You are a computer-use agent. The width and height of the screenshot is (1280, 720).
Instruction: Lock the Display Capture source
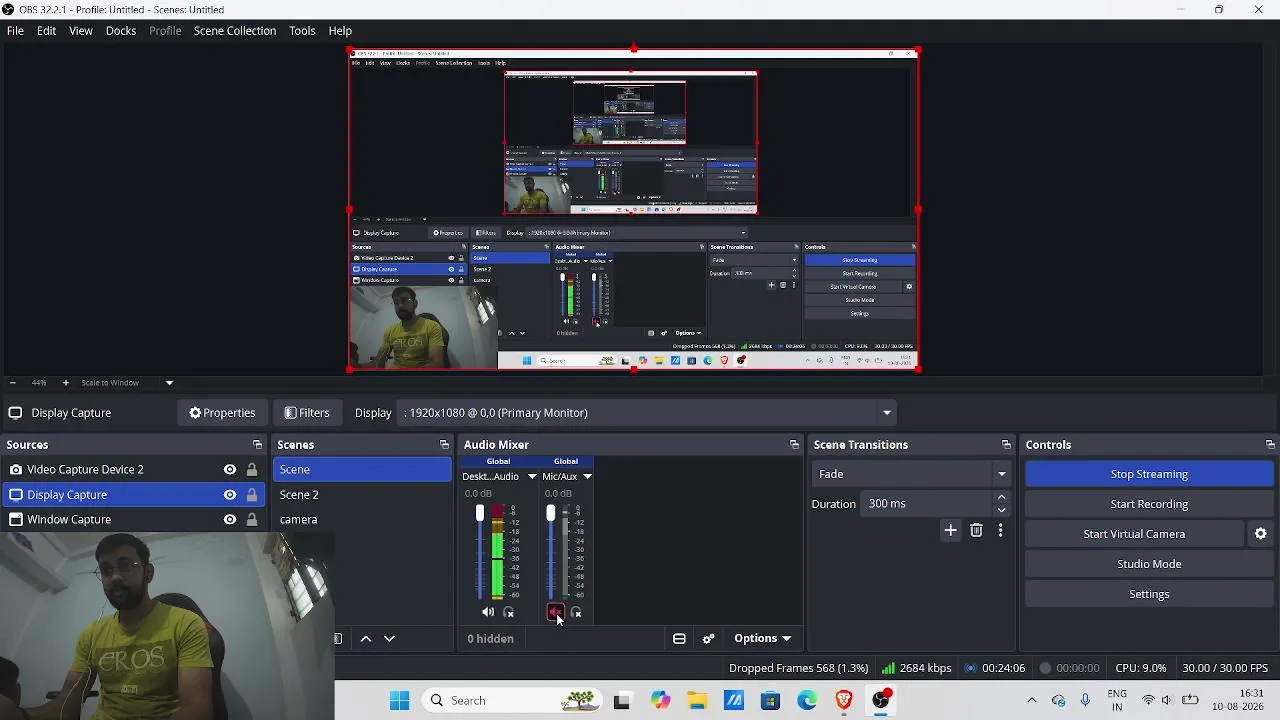tap(252, 495)
